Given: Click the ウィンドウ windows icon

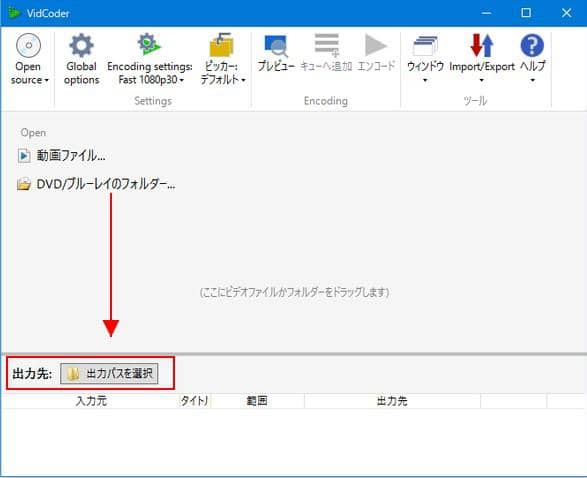Looking at the screenshot, I should [x=425, y=46].
